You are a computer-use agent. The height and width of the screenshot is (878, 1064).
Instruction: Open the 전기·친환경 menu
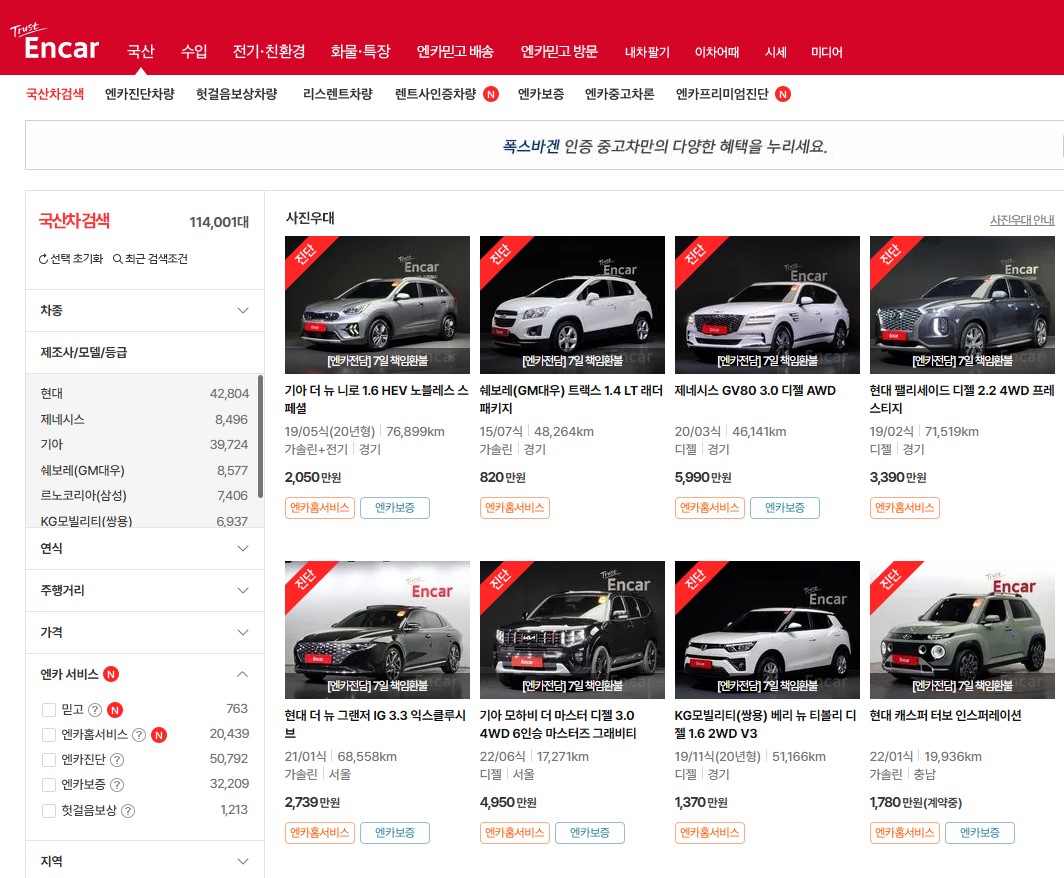[269, 52]
